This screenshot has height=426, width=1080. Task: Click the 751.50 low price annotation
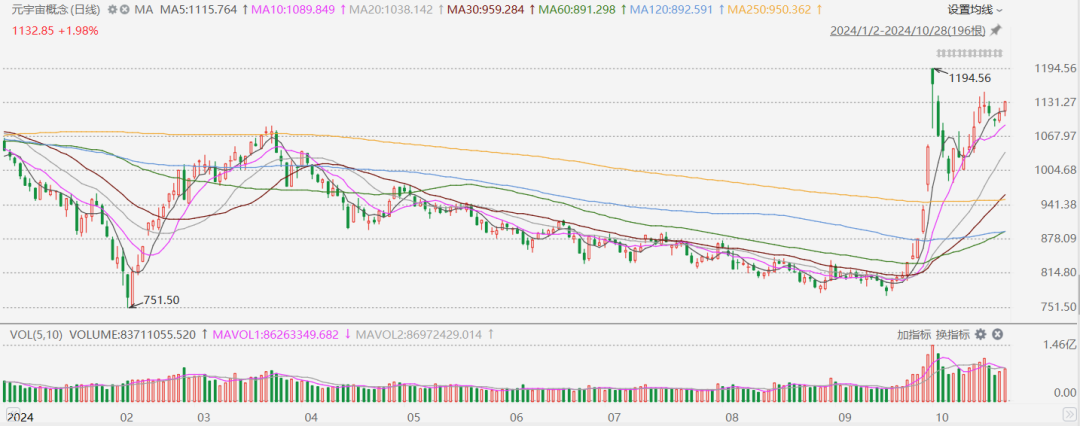pos(161,300)
